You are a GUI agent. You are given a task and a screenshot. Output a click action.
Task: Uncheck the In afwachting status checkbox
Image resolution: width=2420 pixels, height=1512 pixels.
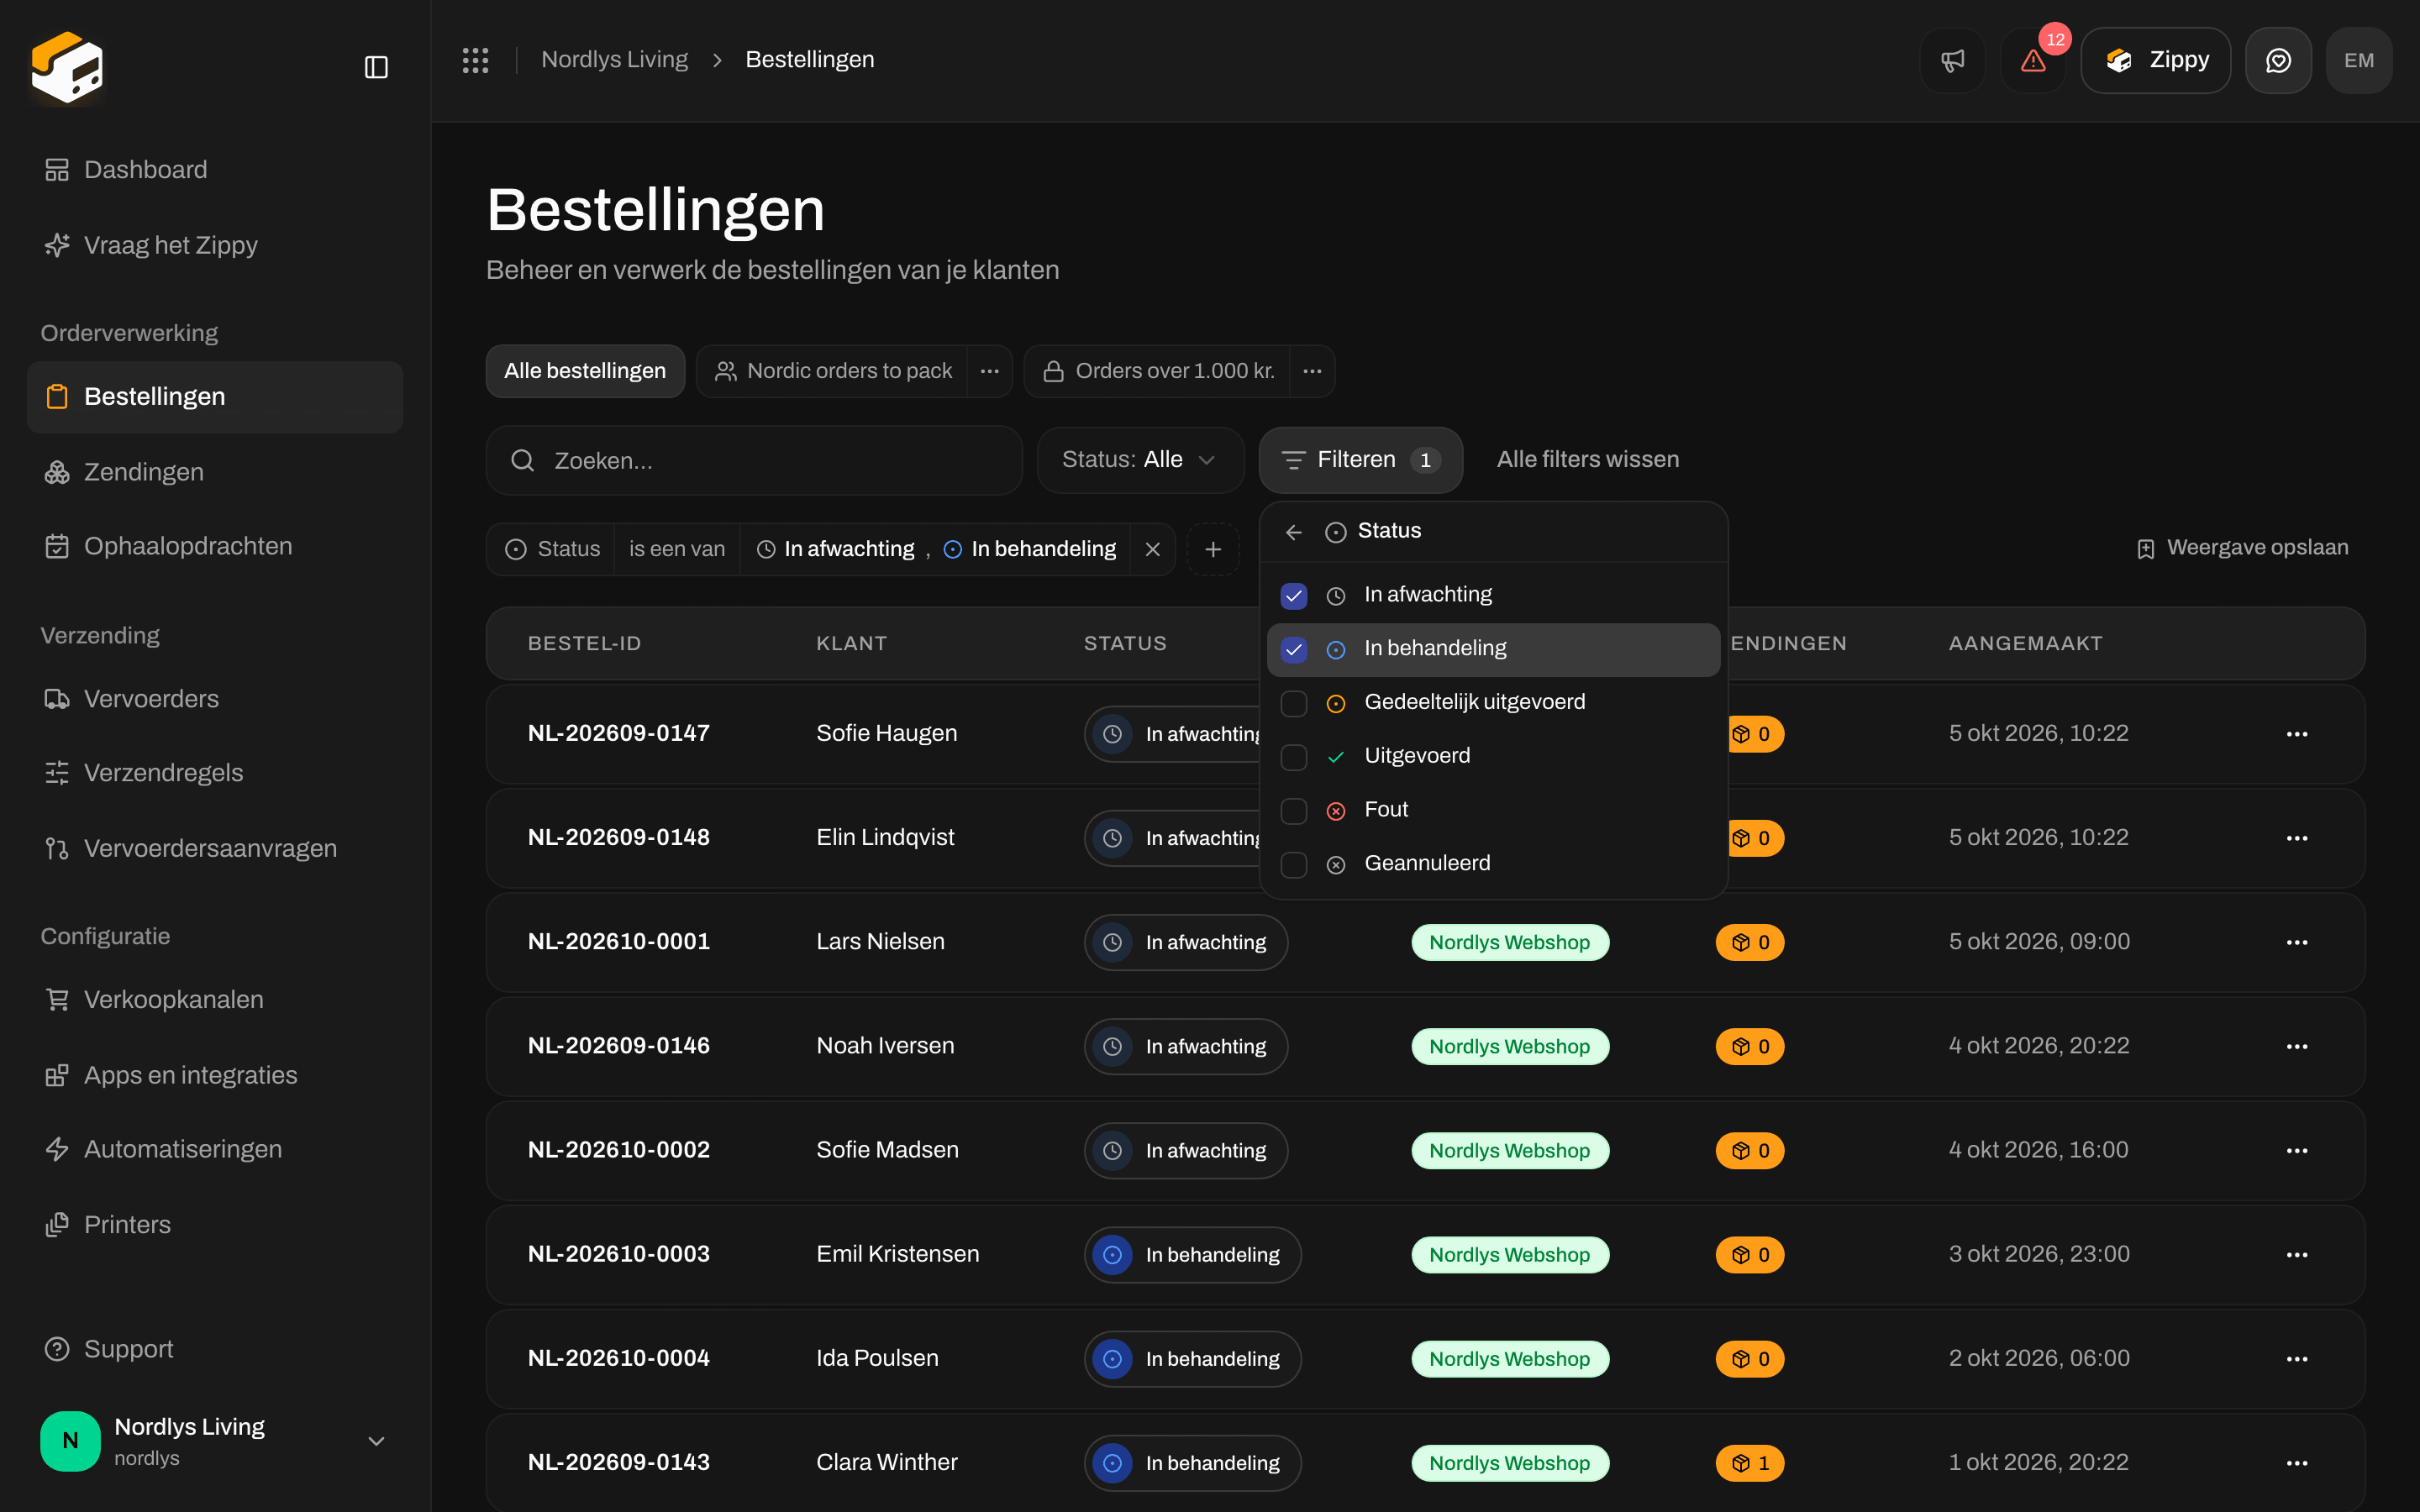pos(1294,596)
